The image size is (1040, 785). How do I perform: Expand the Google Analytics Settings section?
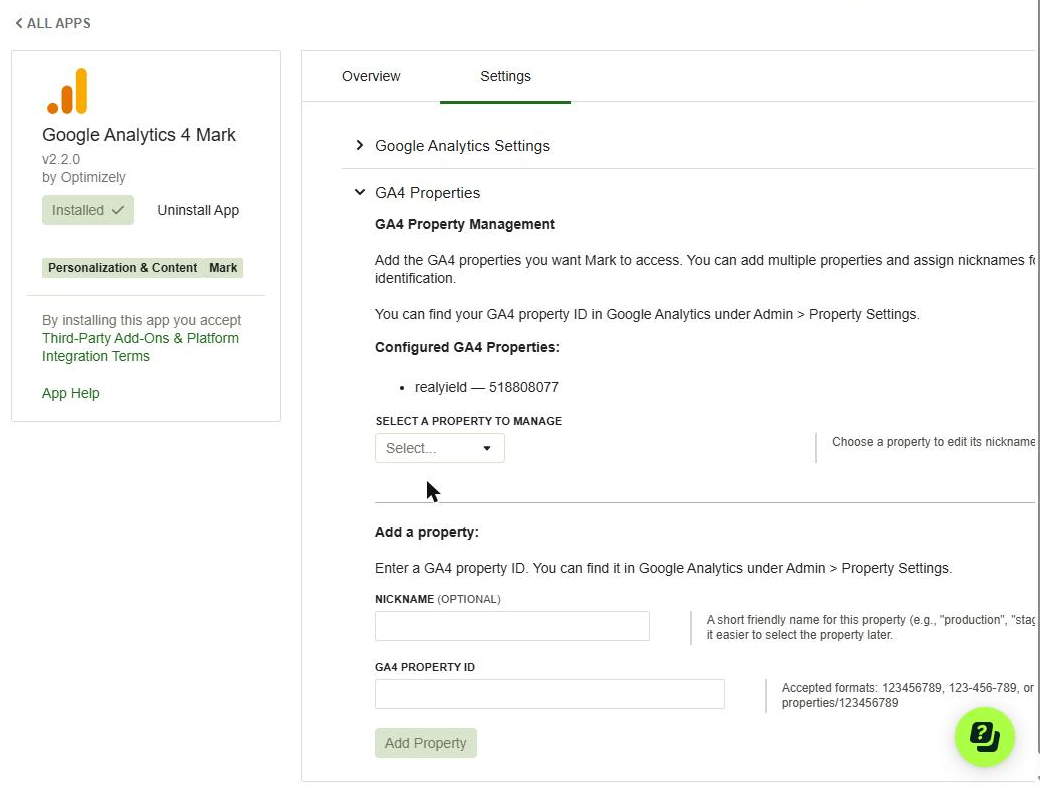pos(462,146)
